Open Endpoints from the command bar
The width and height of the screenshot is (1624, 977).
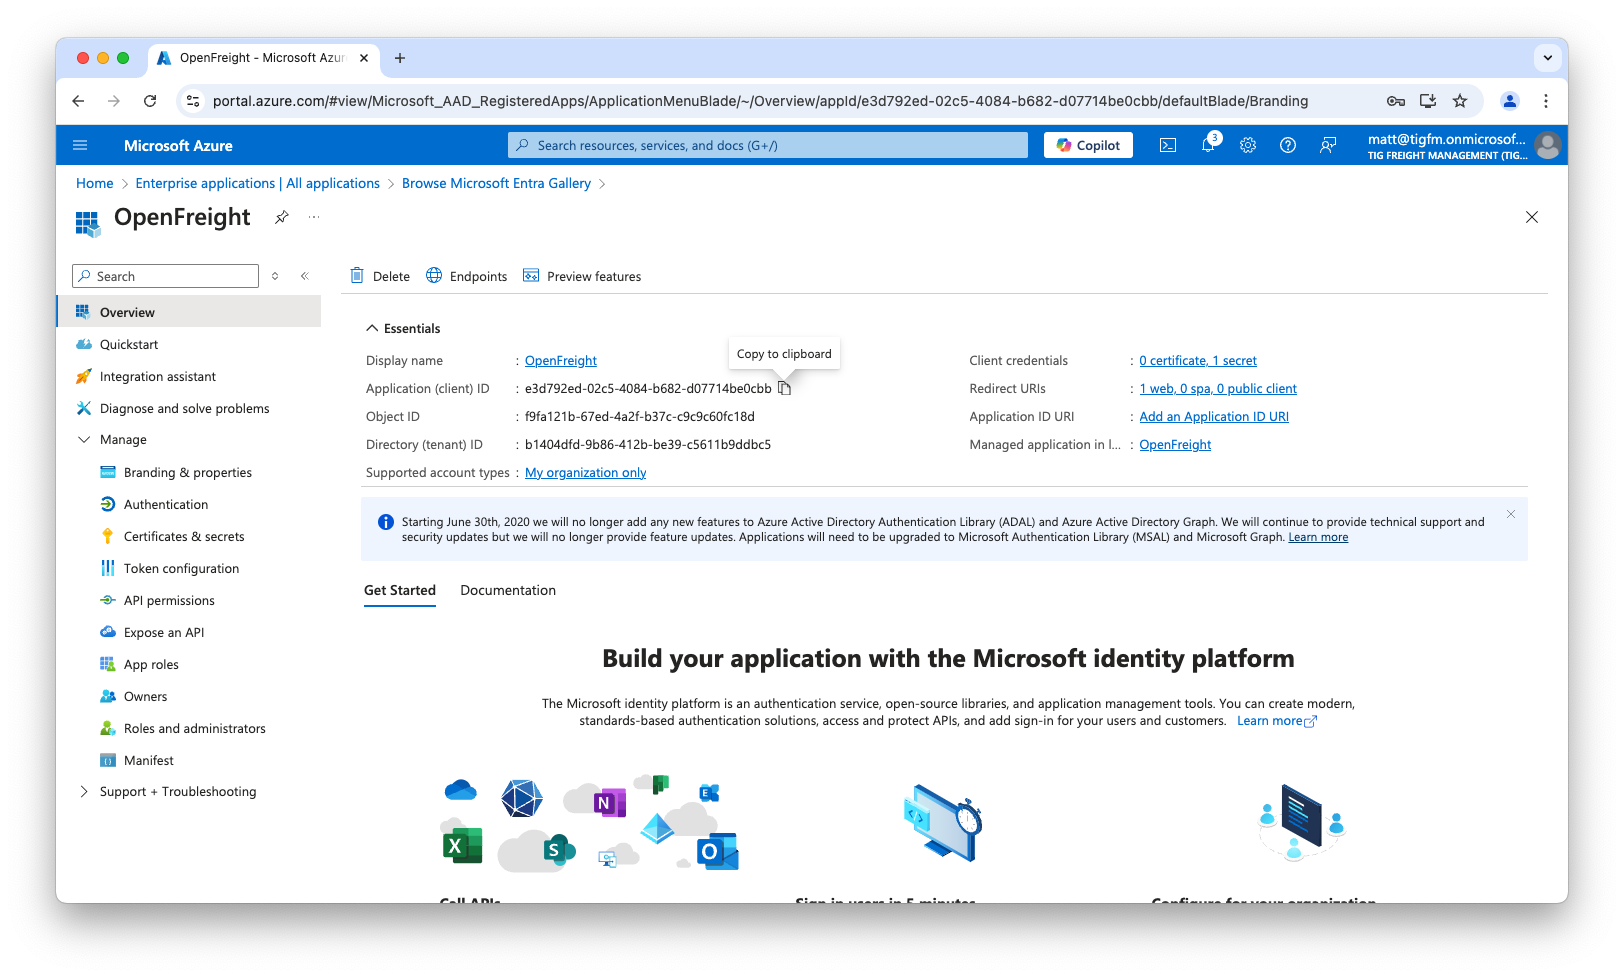(467, 276)
